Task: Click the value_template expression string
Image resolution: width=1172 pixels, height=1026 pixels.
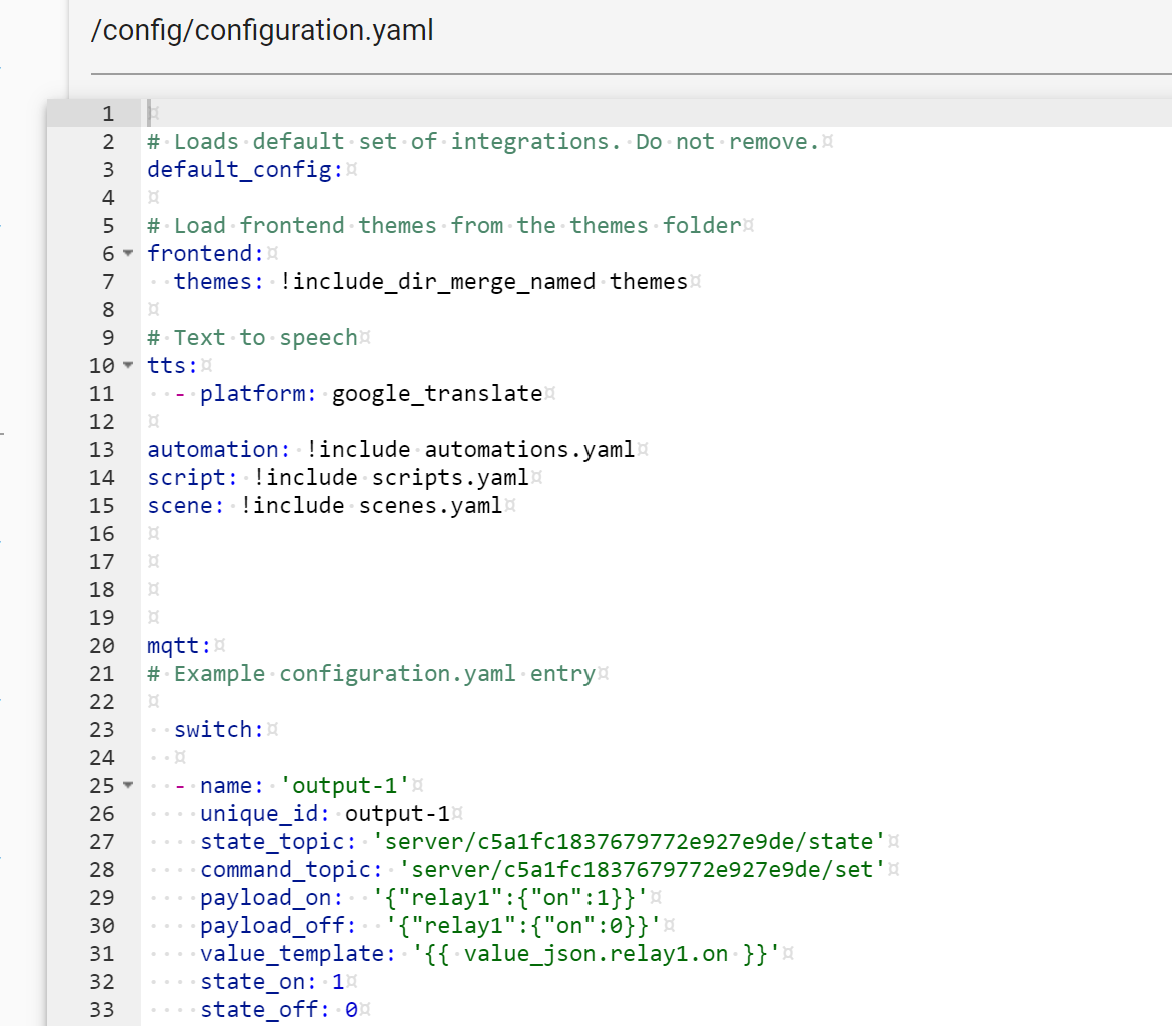Action: [x=595, y=954]
